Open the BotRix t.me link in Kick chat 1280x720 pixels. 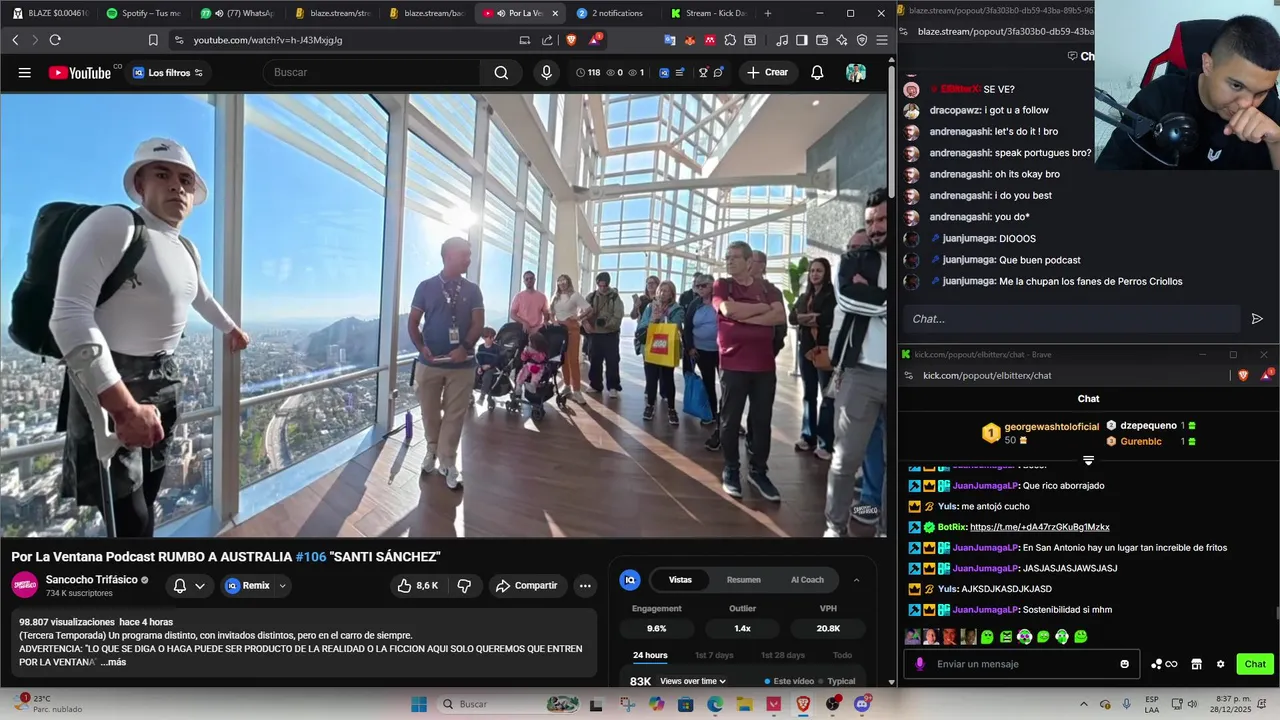click(x=1039, y=527)
